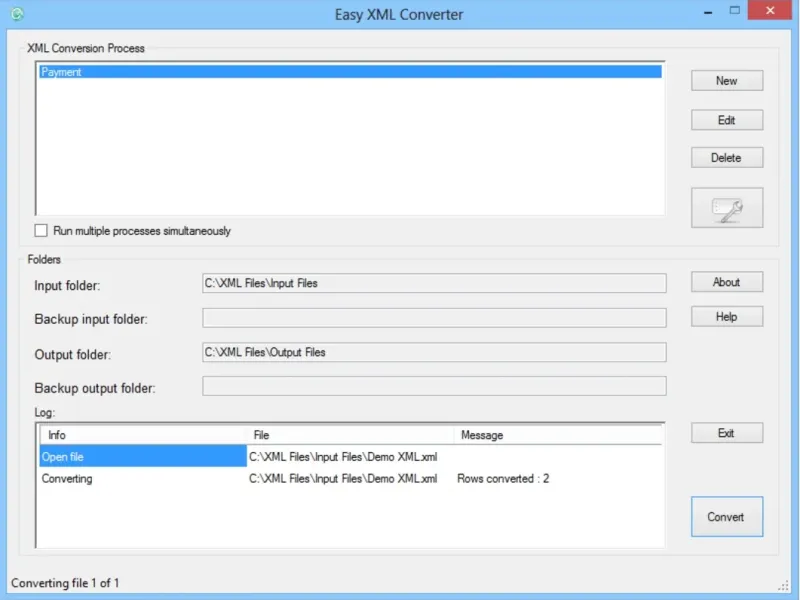Click the Output folder field
The height and width of the screenshot is (600, 800).
tap(434, 352)
